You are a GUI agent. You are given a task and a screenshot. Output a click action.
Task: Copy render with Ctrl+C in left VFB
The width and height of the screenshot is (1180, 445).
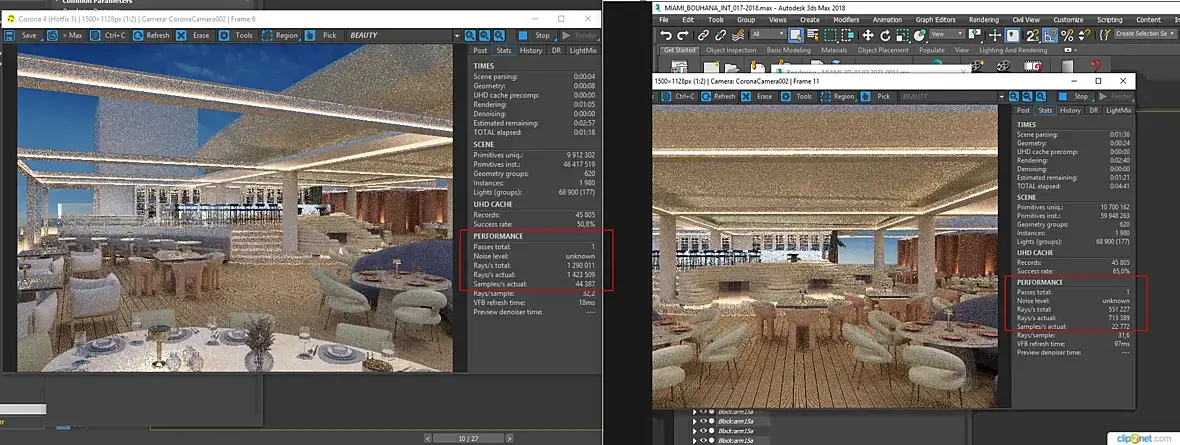coord(109,35)
